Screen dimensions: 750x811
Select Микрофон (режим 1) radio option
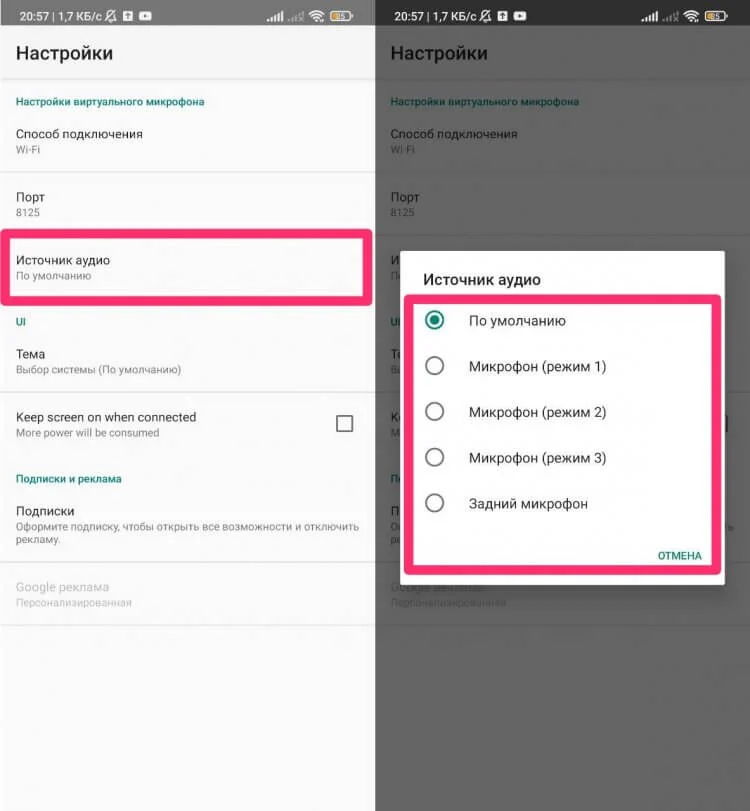(563, 366)
